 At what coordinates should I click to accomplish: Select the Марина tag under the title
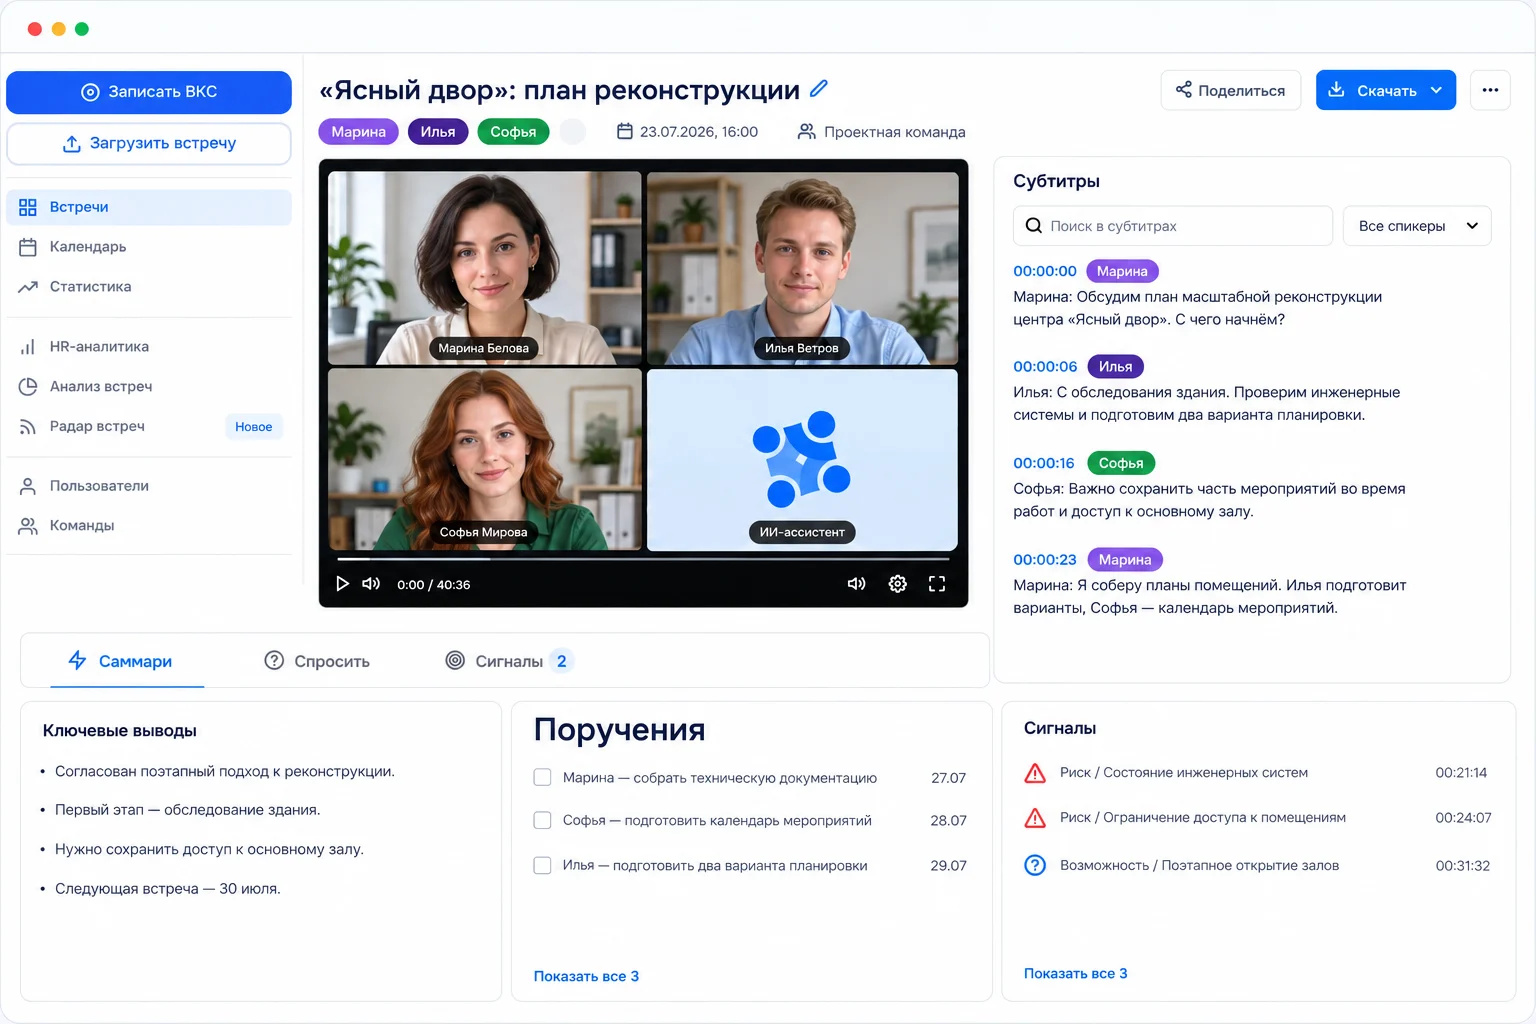(x=359, y=132)
